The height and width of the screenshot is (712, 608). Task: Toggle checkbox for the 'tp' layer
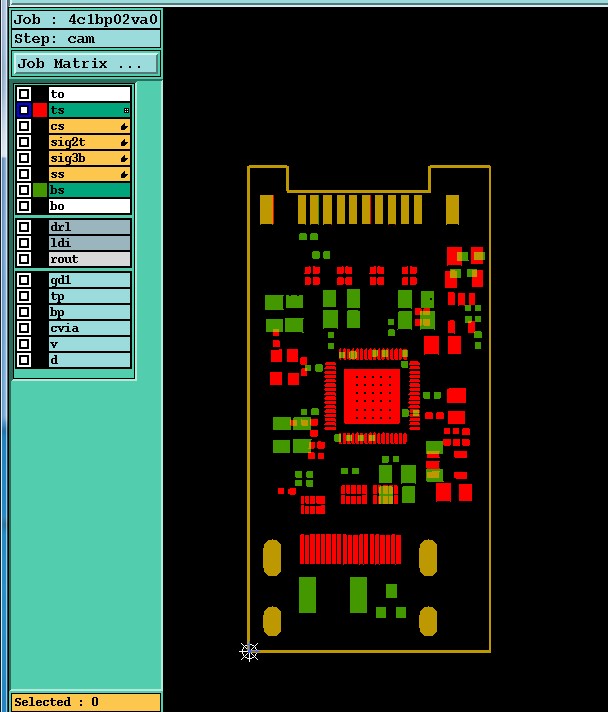pos(24,296)
